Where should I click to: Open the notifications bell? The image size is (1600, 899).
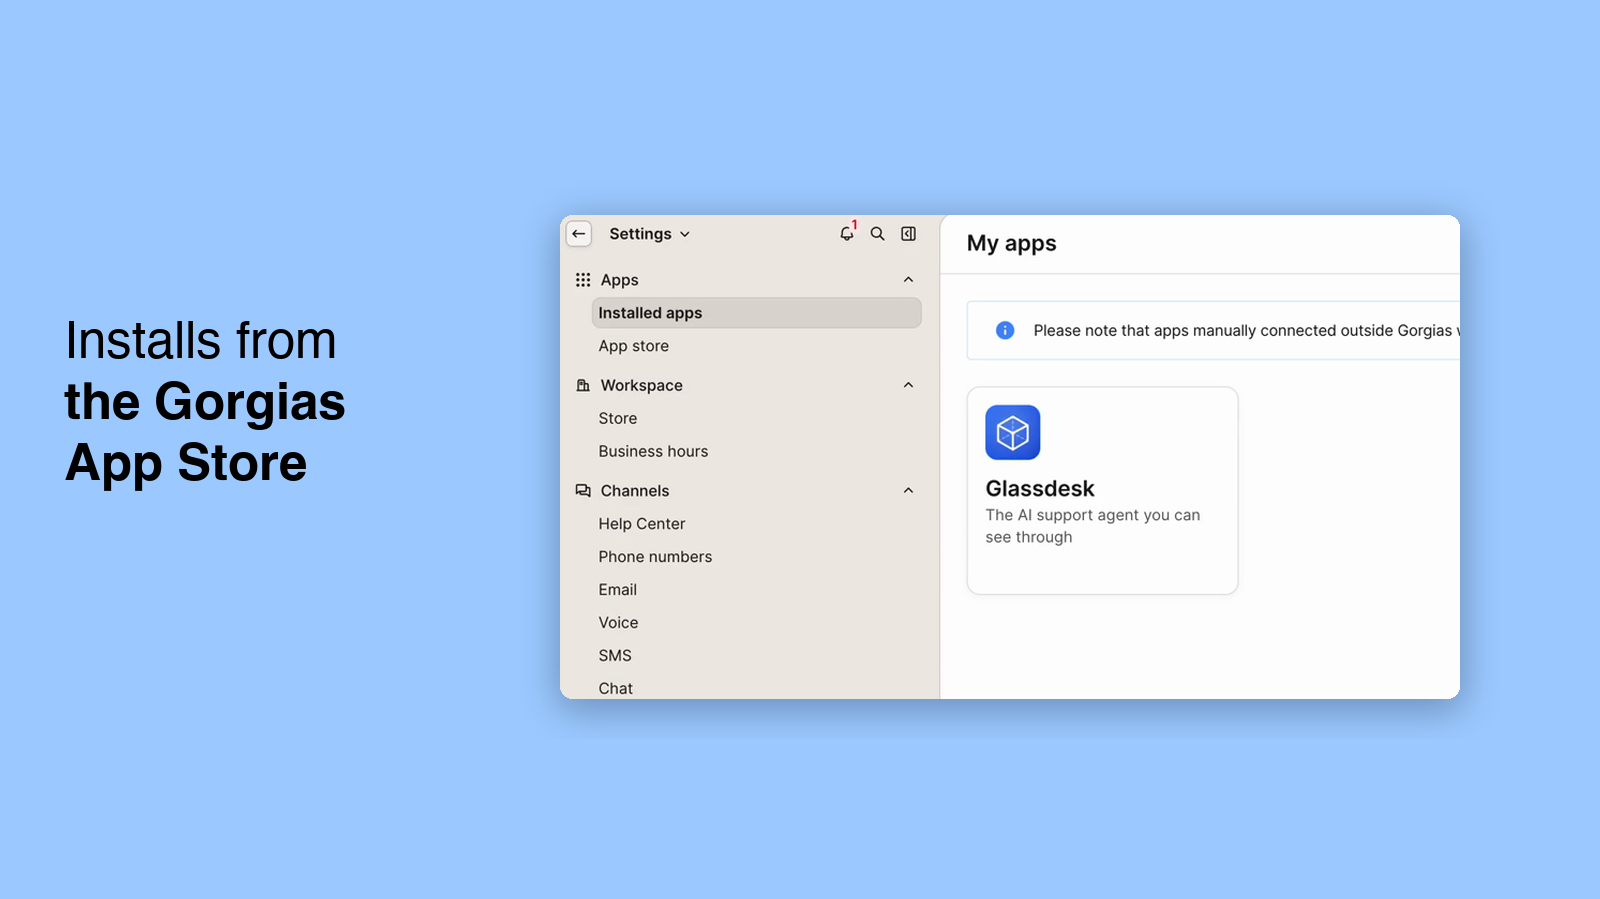click(847, 234)
